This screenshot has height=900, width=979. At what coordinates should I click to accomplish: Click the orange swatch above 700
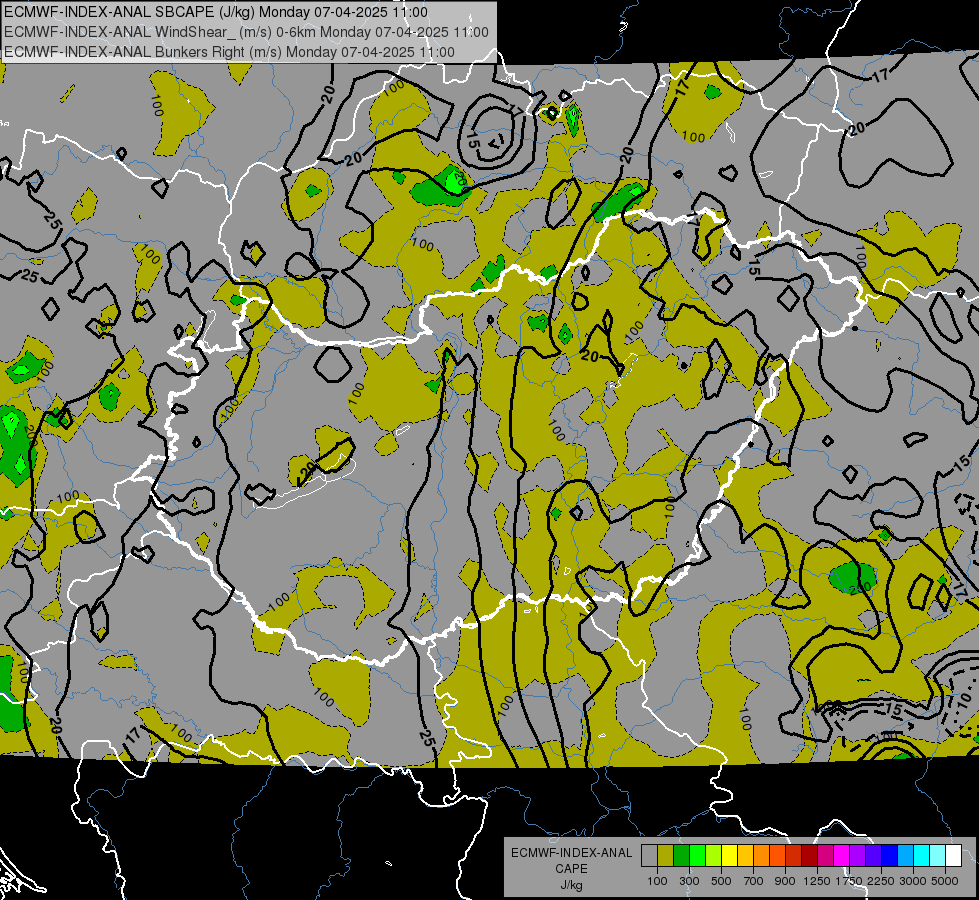click(x=762, y=855)
